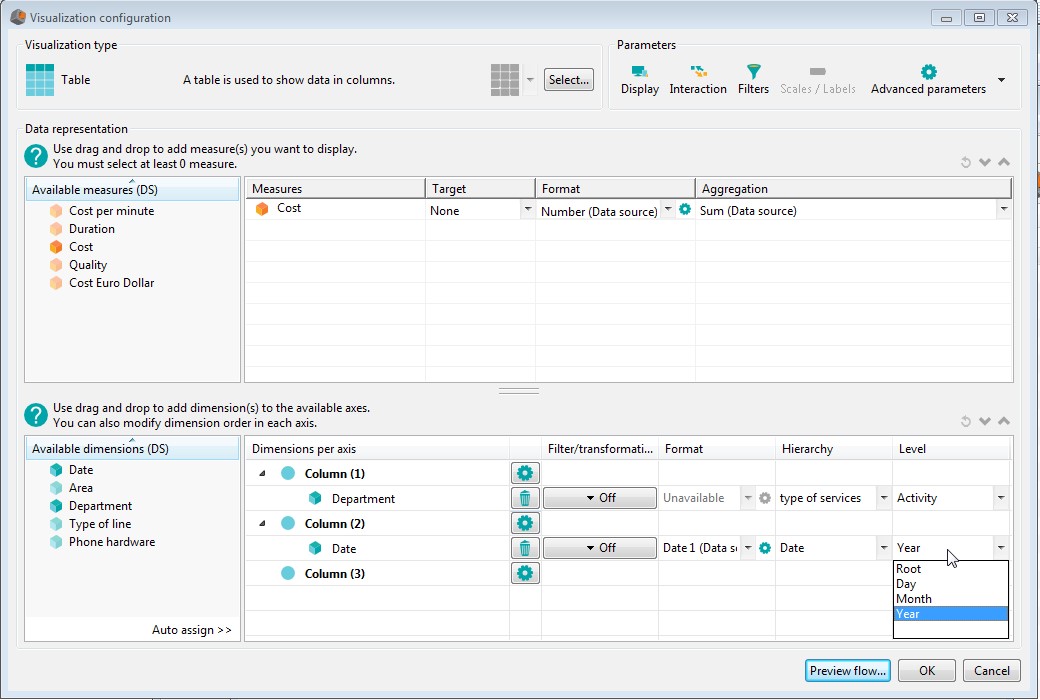This screenshot has height=700, width=1040.
Task: Select the Duration measure
Action: tap(92, 229)
